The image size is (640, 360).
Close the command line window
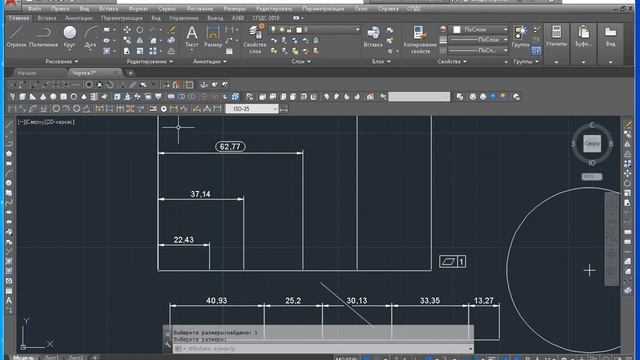click(x=167, y=333)
